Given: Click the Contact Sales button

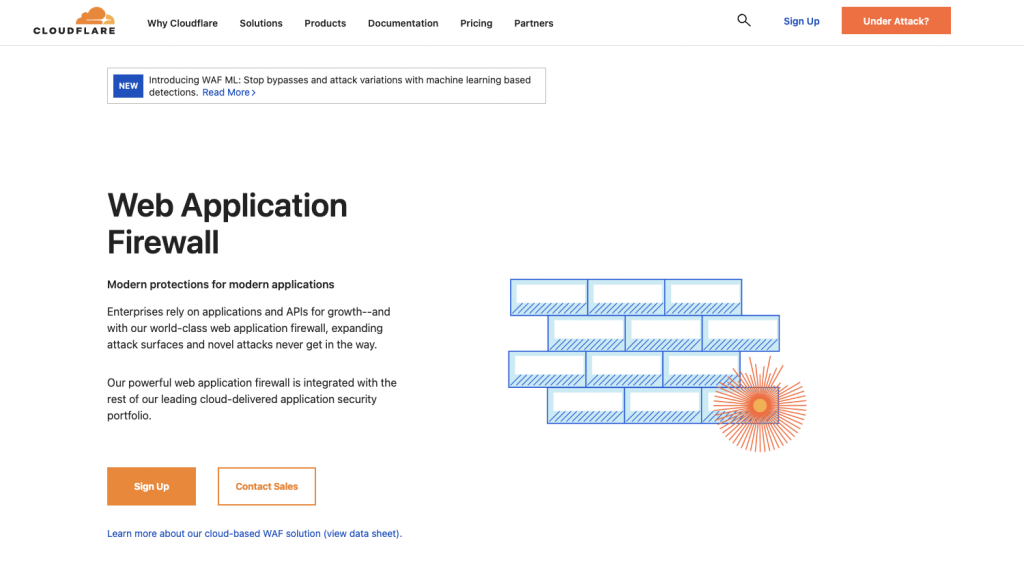Looking at the screenshot, I should point(266,486).
